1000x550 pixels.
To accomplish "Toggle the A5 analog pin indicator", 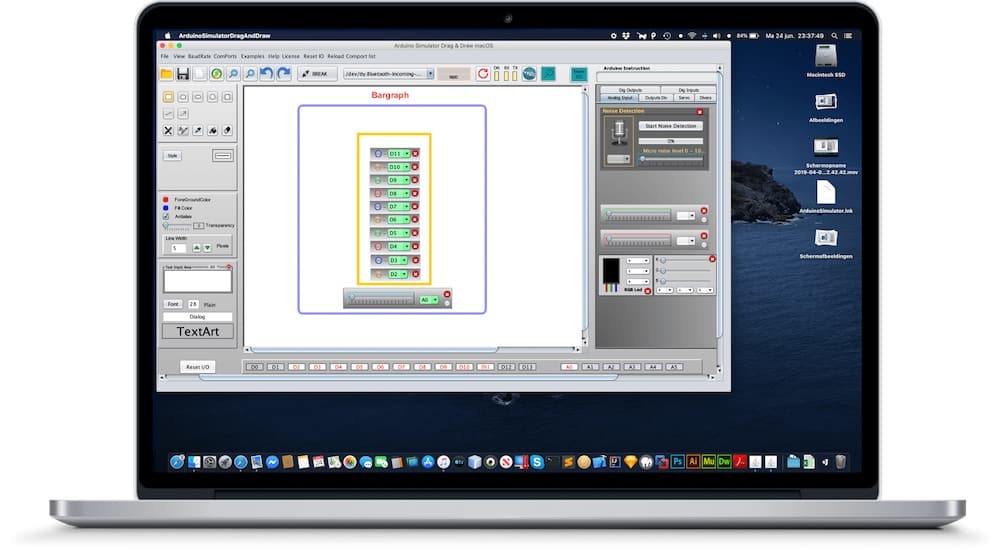I will click(x=674, y=367).
